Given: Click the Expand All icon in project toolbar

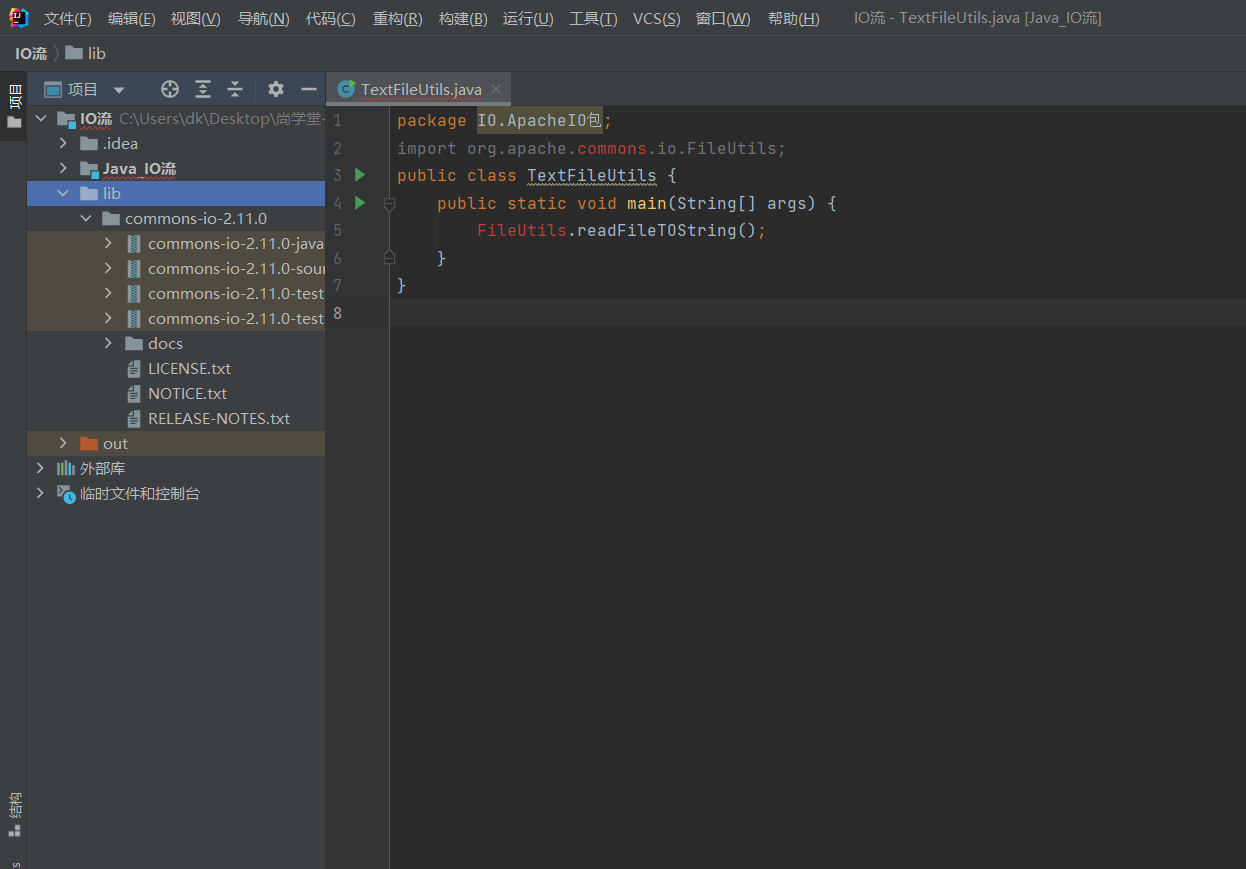Looking at the screenshot, I should coord(203,89).
